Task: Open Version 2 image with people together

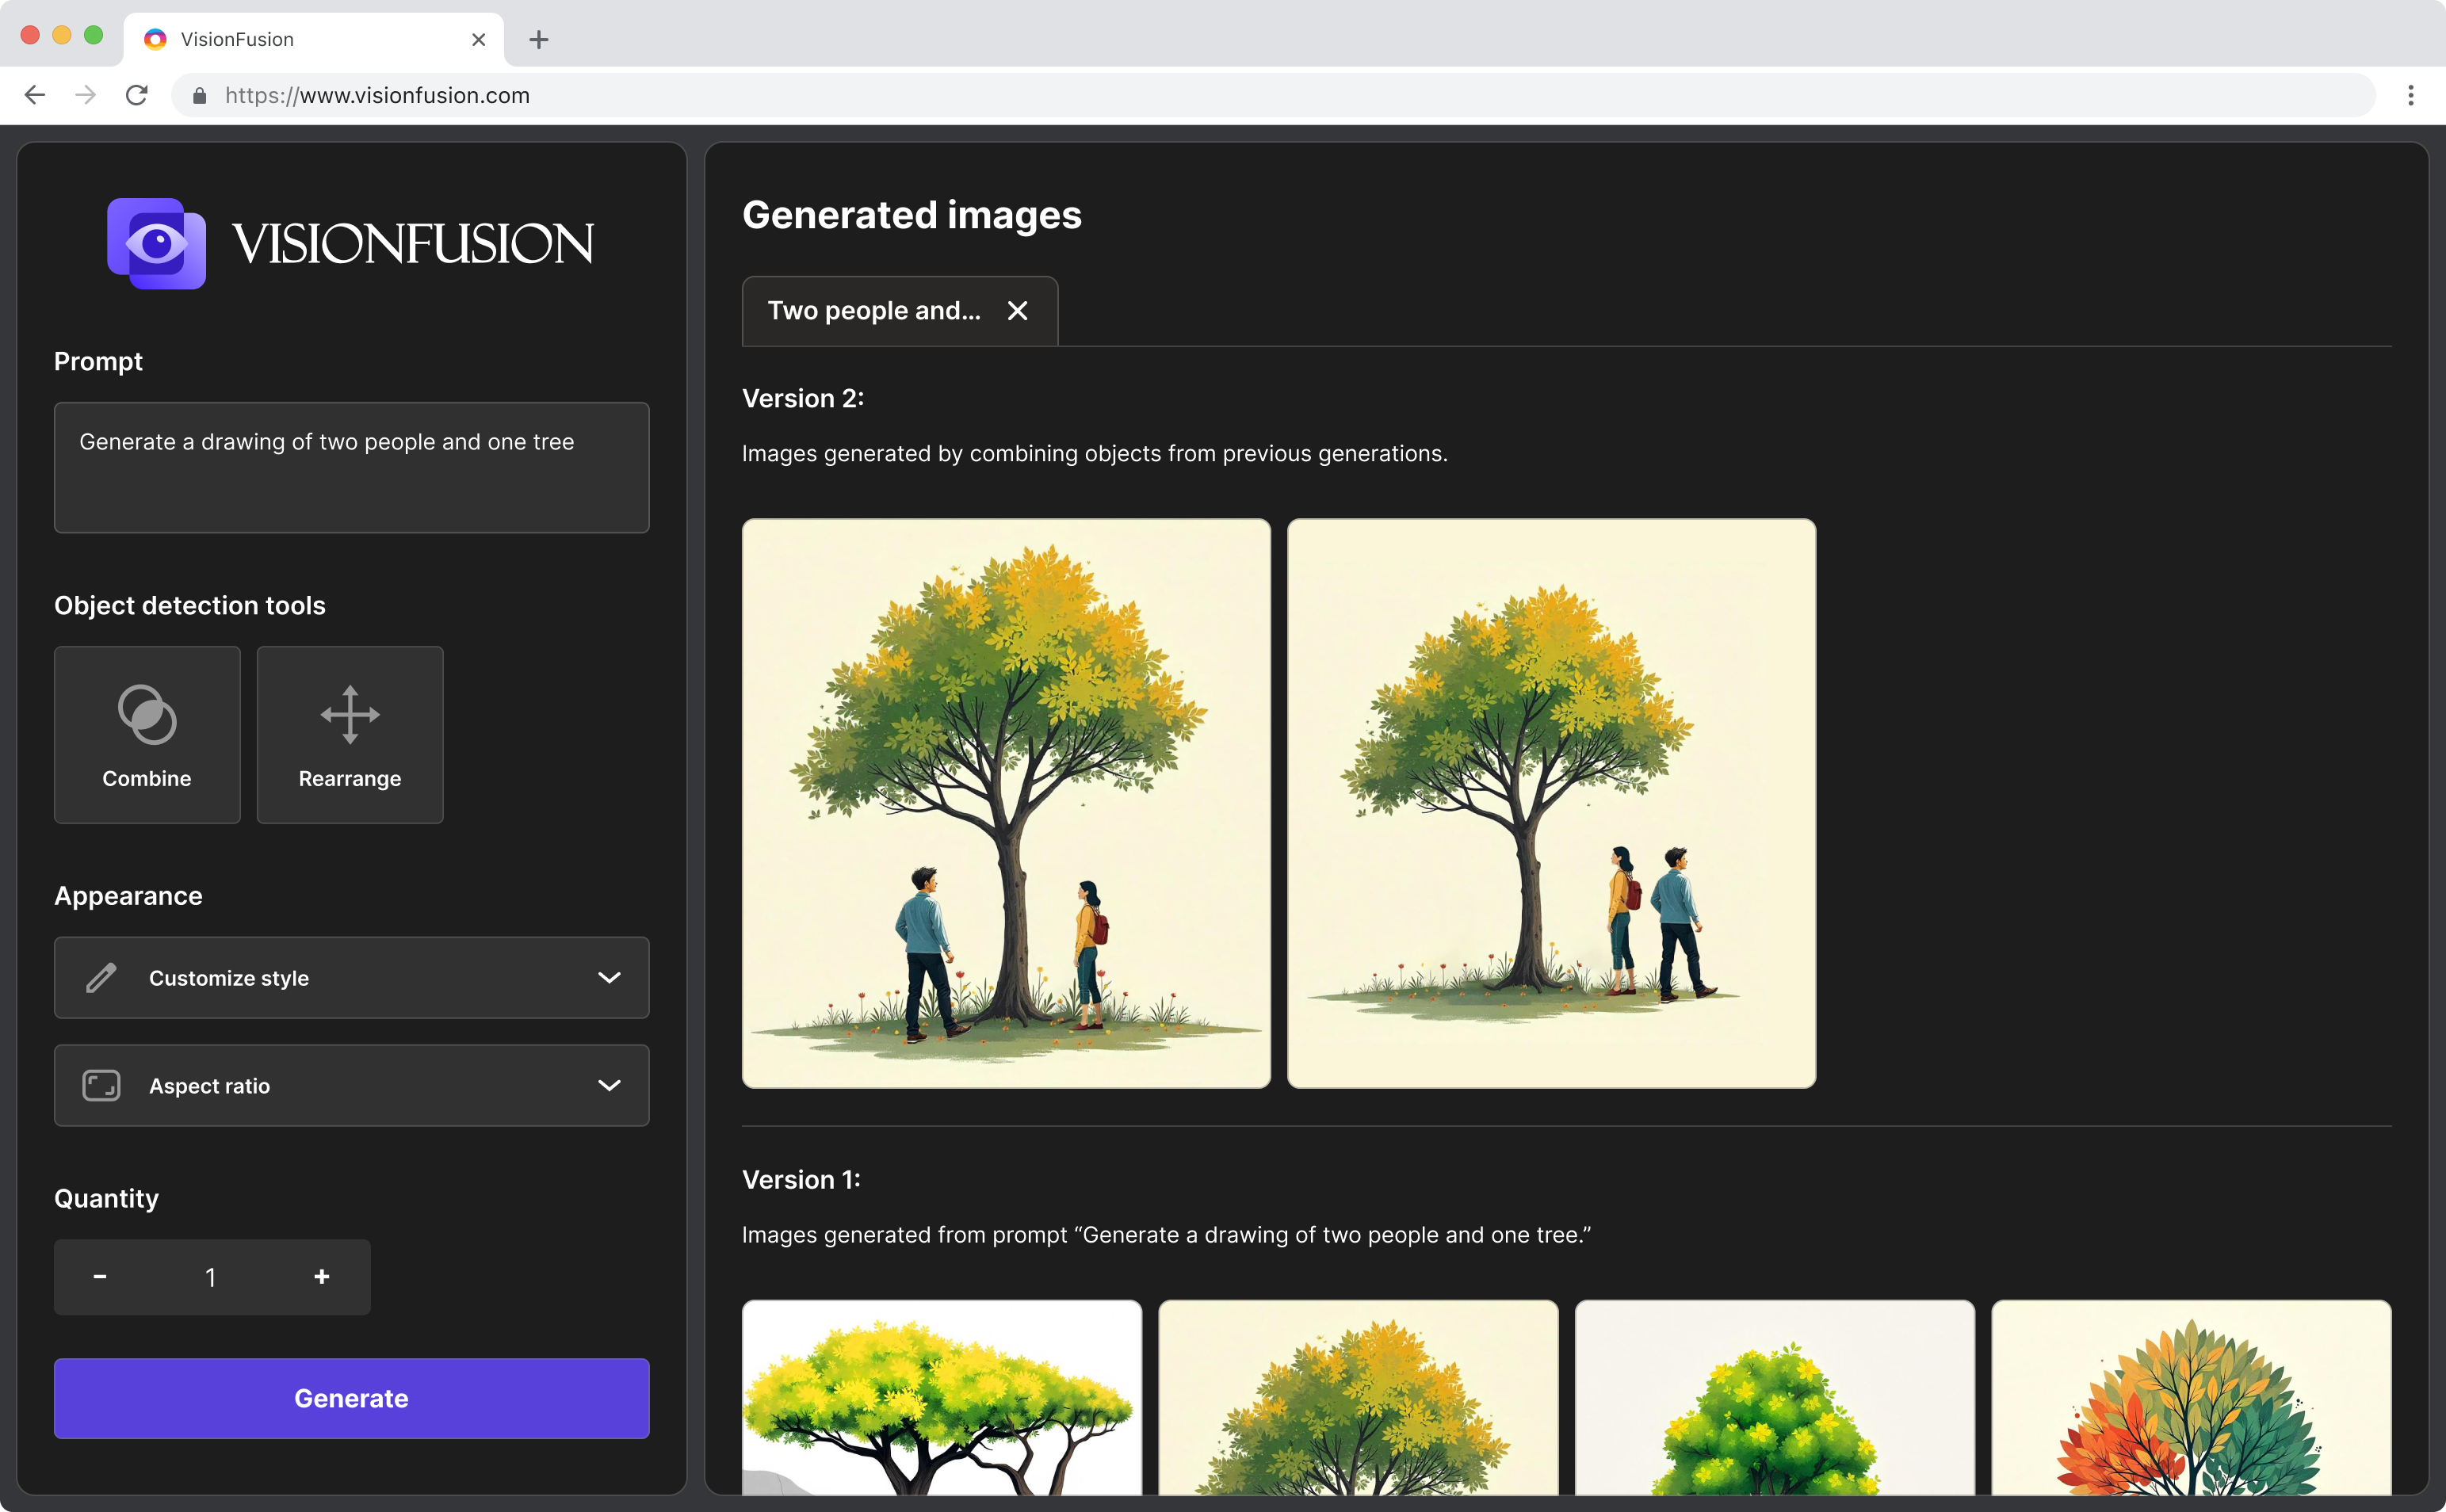Action: coord(1550,802)
